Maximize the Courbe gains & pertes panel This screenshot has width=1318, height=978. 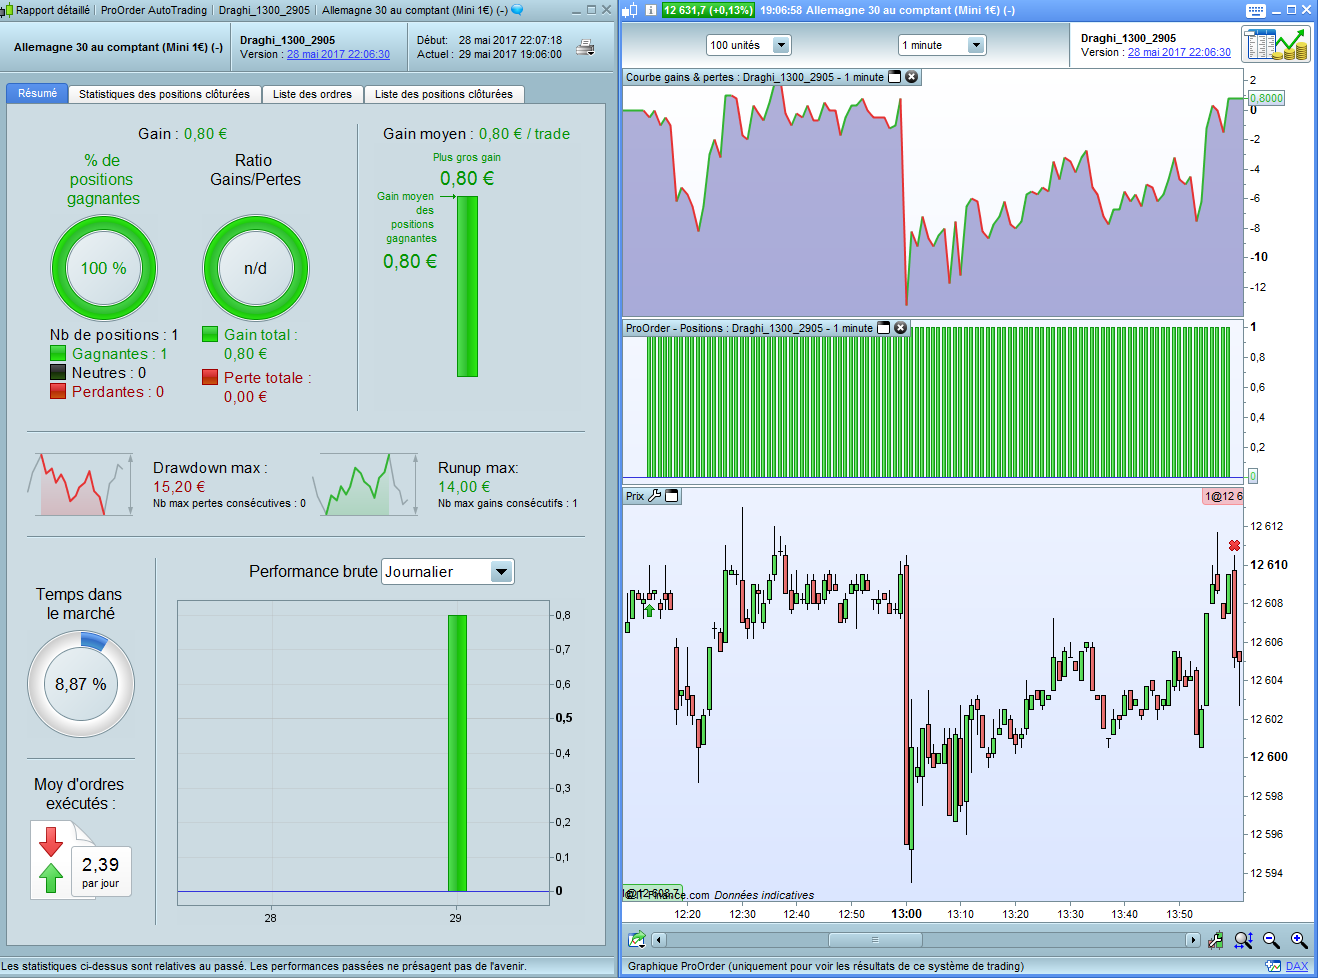(x=895, y=77)
